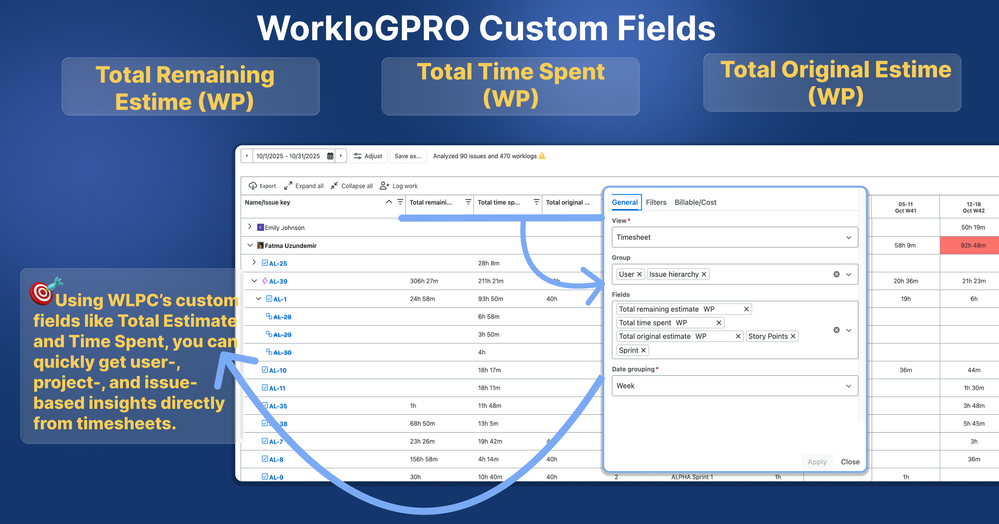Click the Apply button
This screenshot has height=524, width=999.
point(817,462)
